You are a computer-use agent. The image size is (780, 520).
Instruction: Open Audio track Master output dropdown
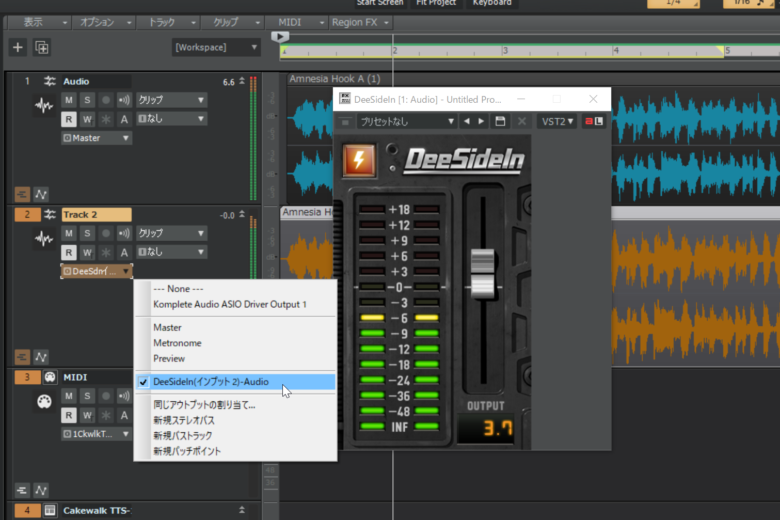pos(97,138)
